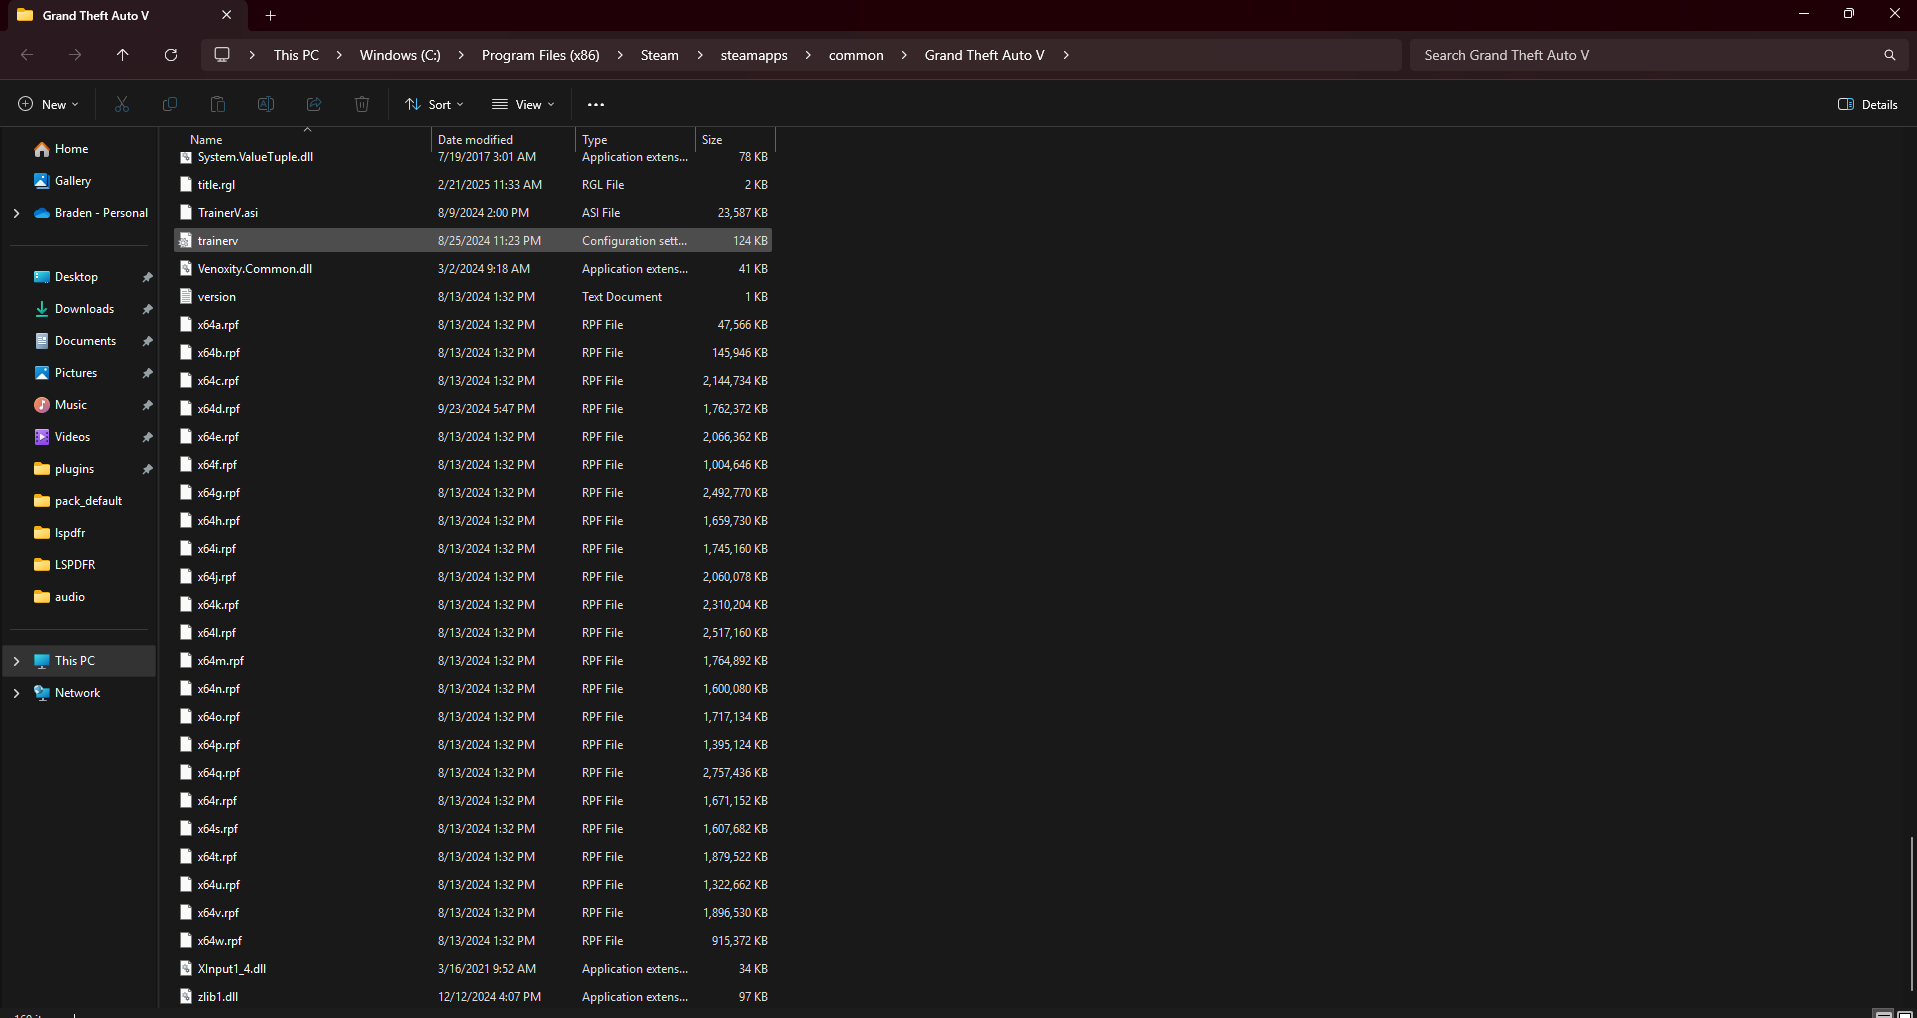Screen dimensions: 1917x1018
Task: Click the search magnifier icon
Action: click(1890, 55)
